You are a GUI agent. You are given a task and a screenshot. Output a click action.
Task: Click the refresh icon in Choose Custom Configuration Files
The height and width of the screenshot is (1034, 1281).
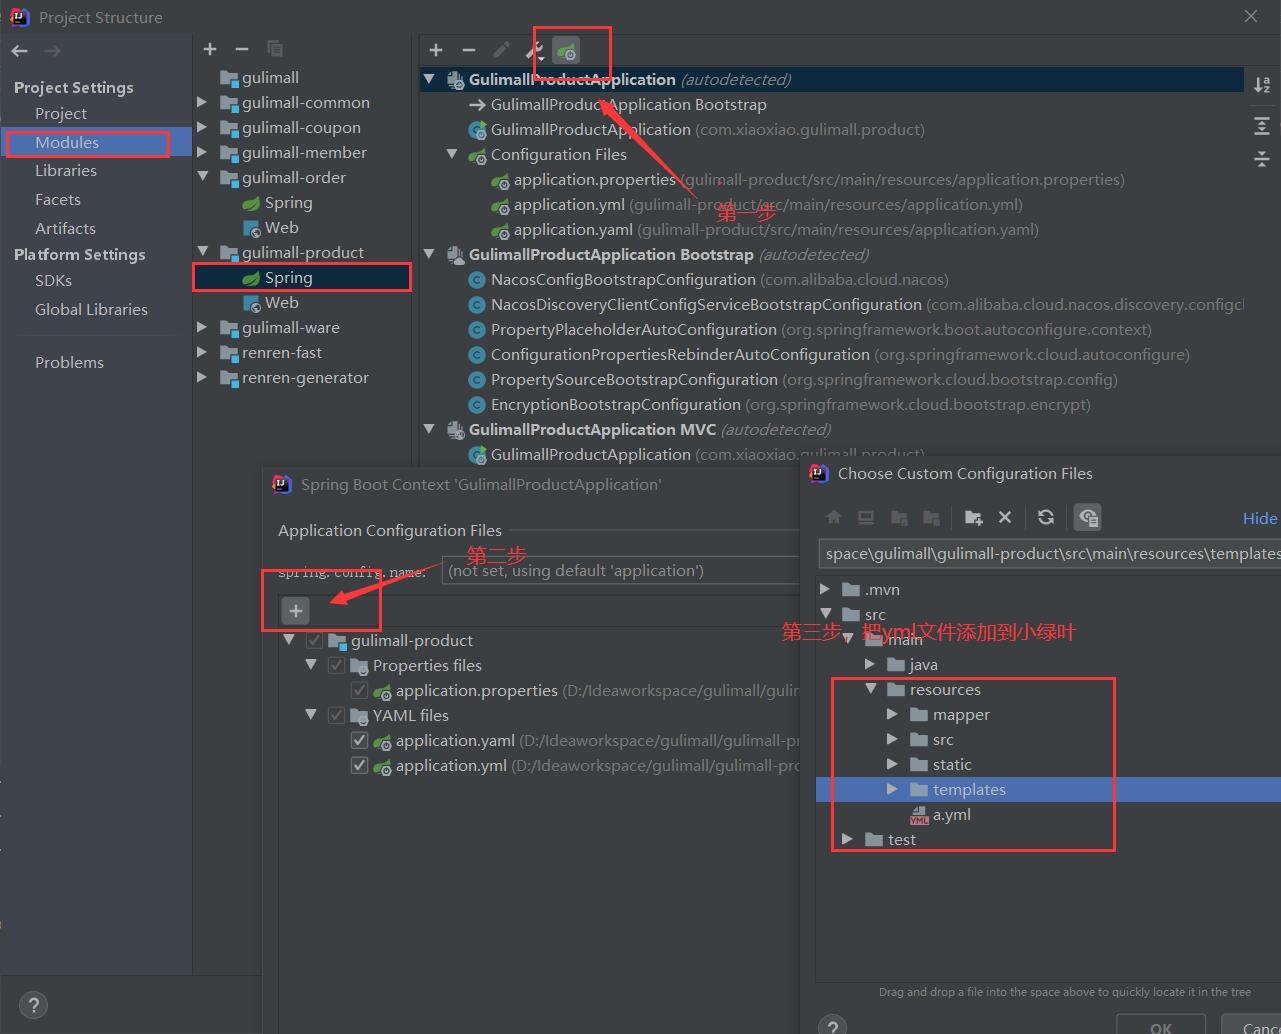pyautogui.click(x=1046, y=517)
